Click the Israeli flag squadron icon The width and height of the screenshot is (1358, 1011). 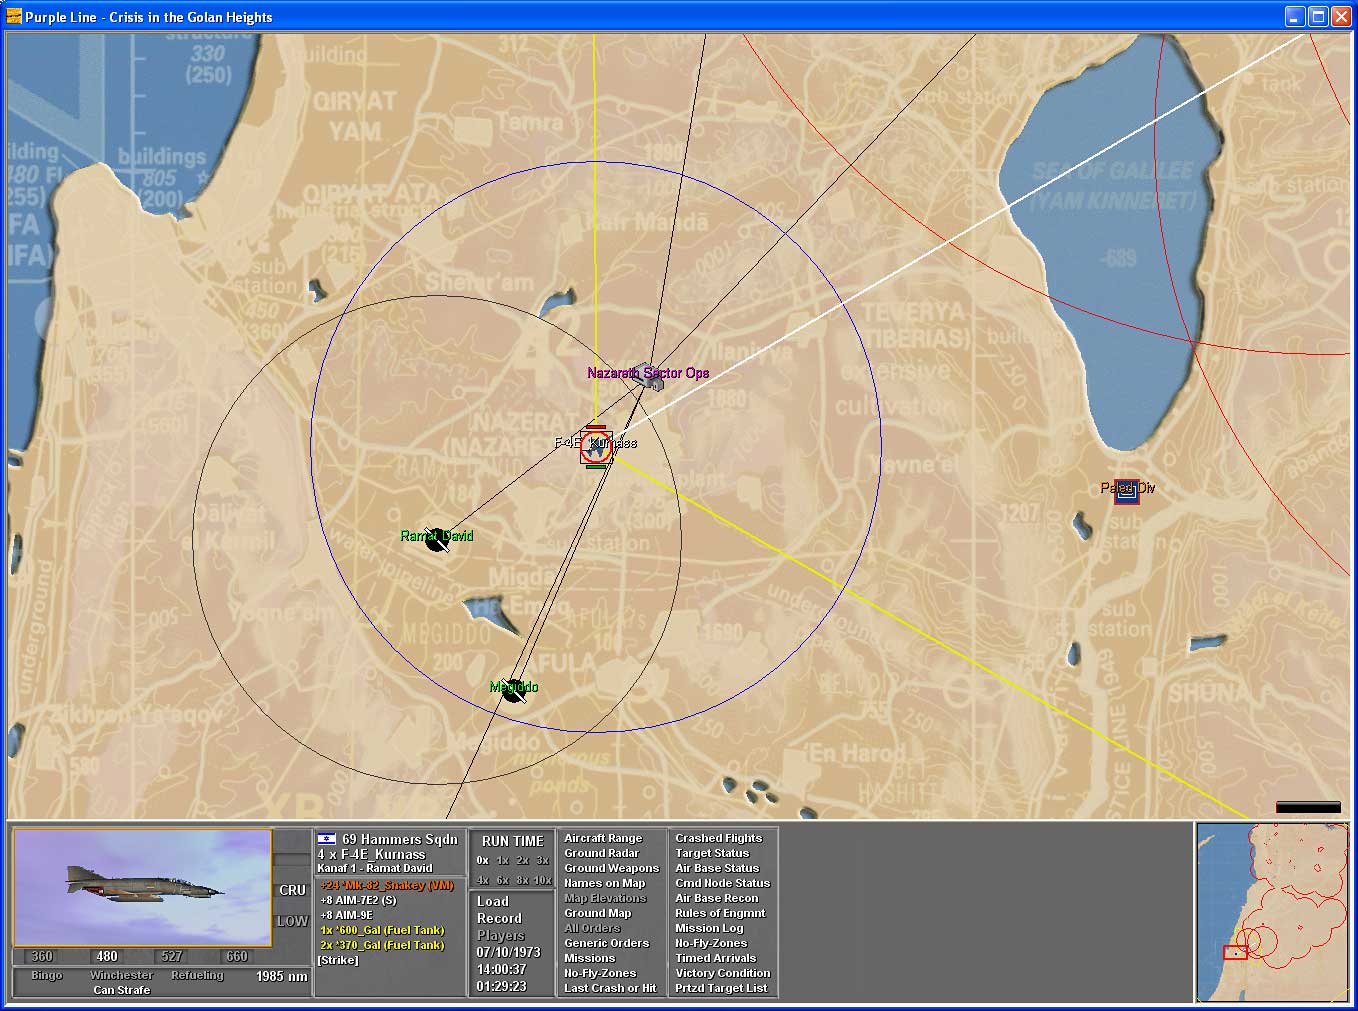[326, 839]
